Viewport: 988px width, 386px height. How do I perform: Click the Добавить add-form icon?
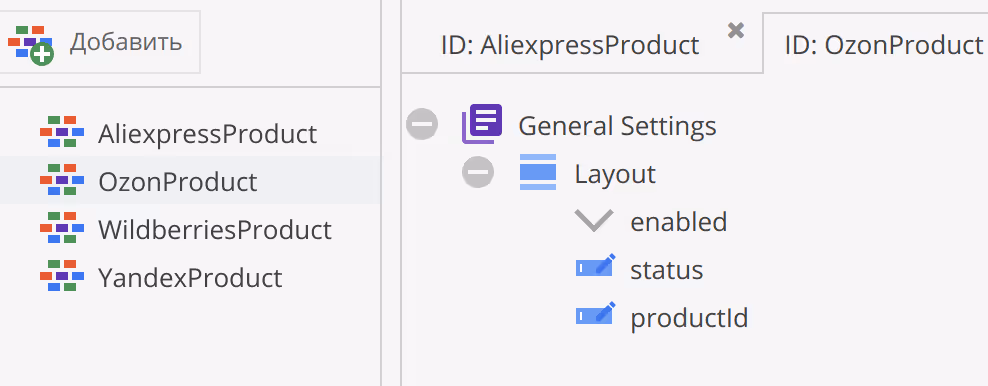pyautogui.click(x=31, y=45)
